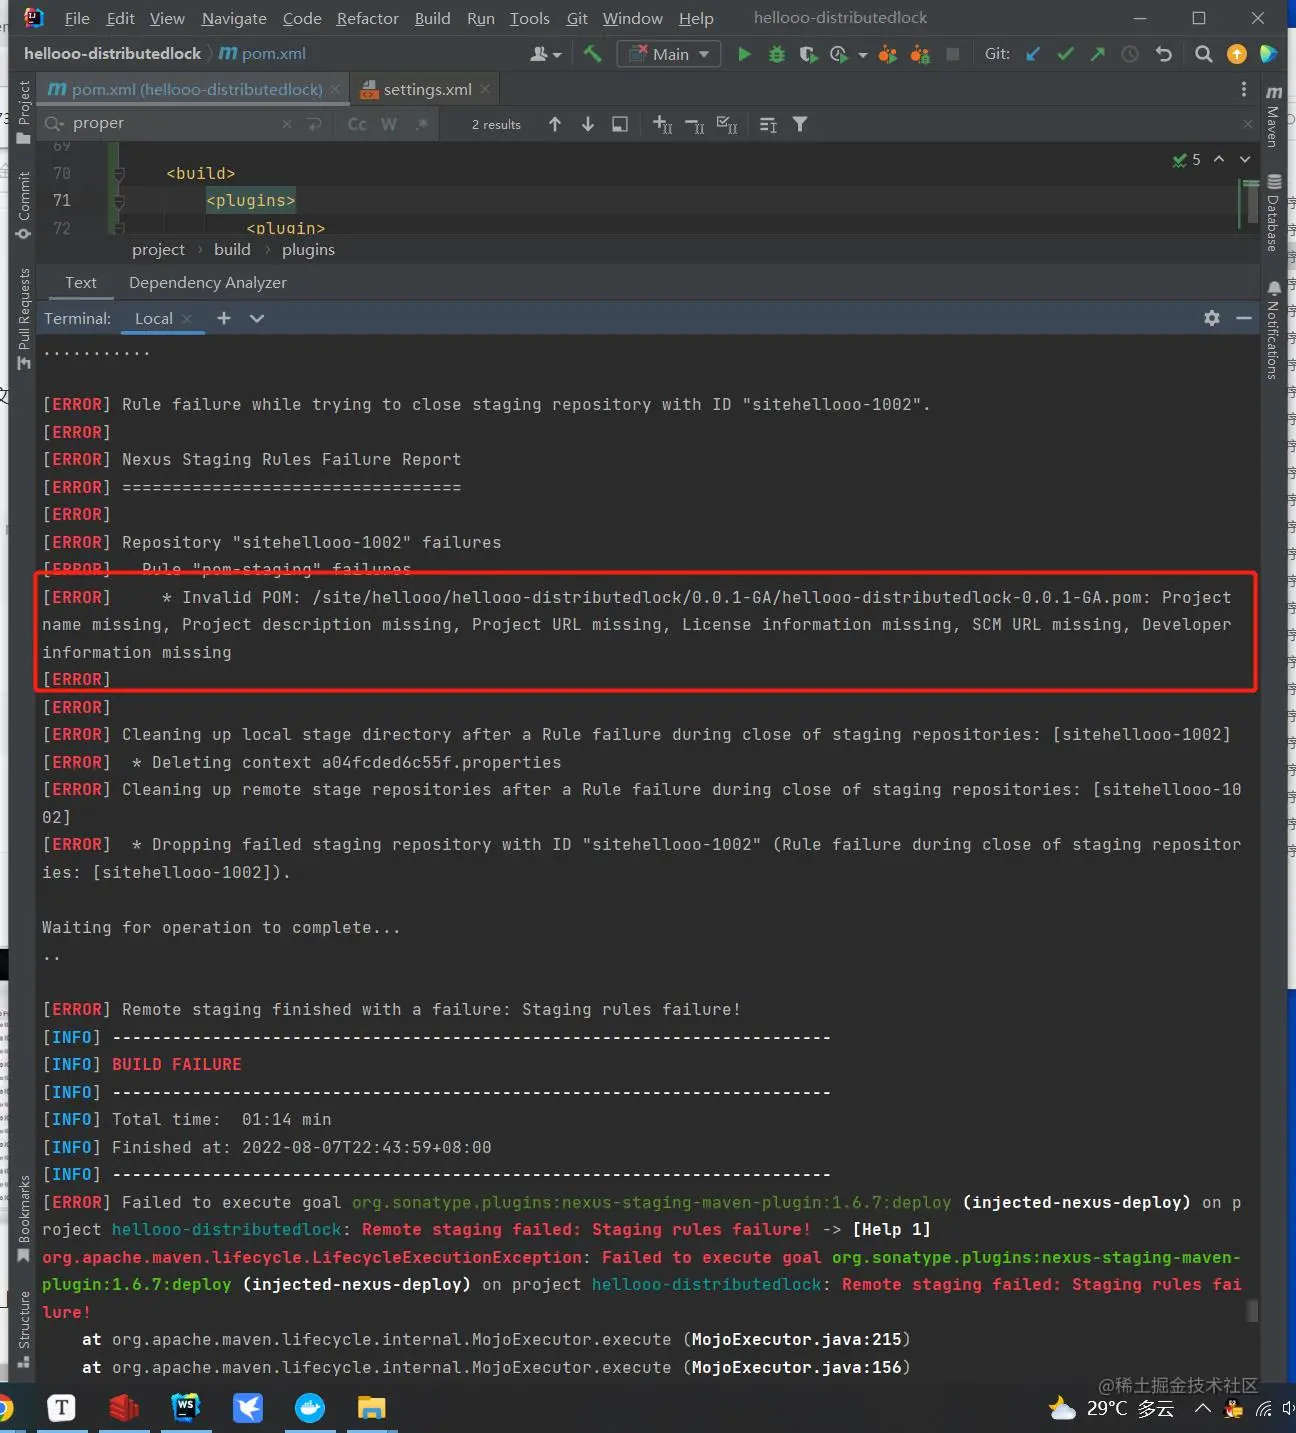
Task: Open the Database tool window
Action: point(1273,213)
